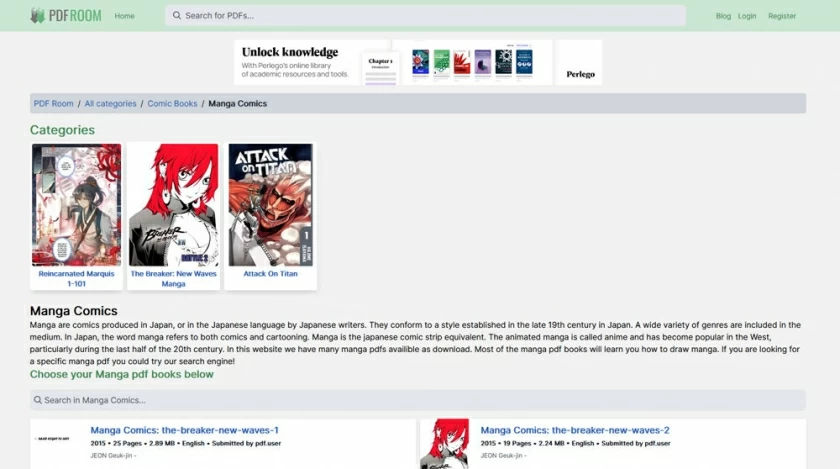Click the the-breaker-new-waves-2 thumbnail
This screenshot has height=469, width=840.
click(x=445, y=444)
